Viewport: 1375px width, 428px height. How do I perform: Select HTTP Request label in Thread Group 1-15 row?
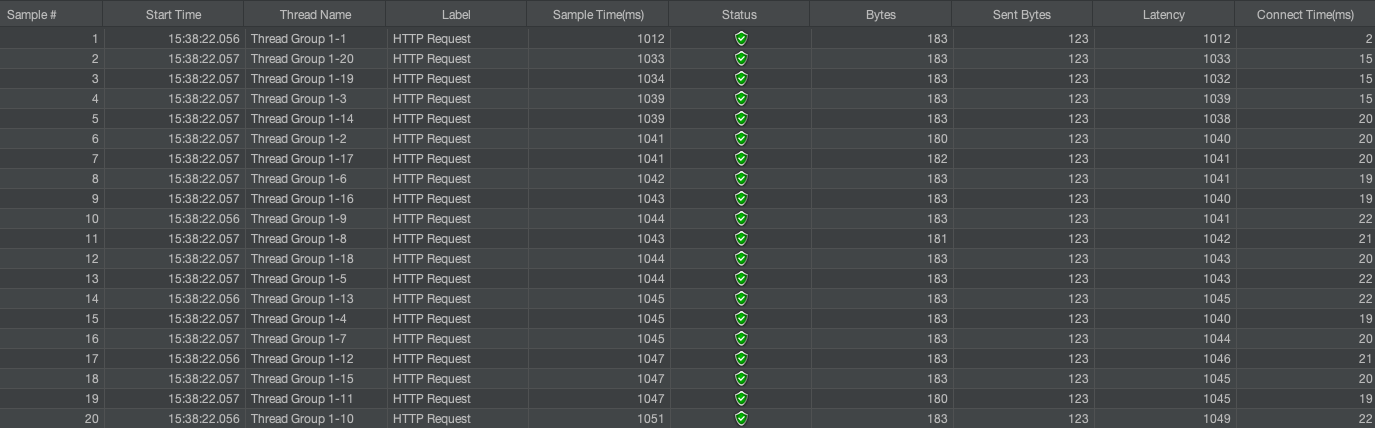tap(431, 379)
